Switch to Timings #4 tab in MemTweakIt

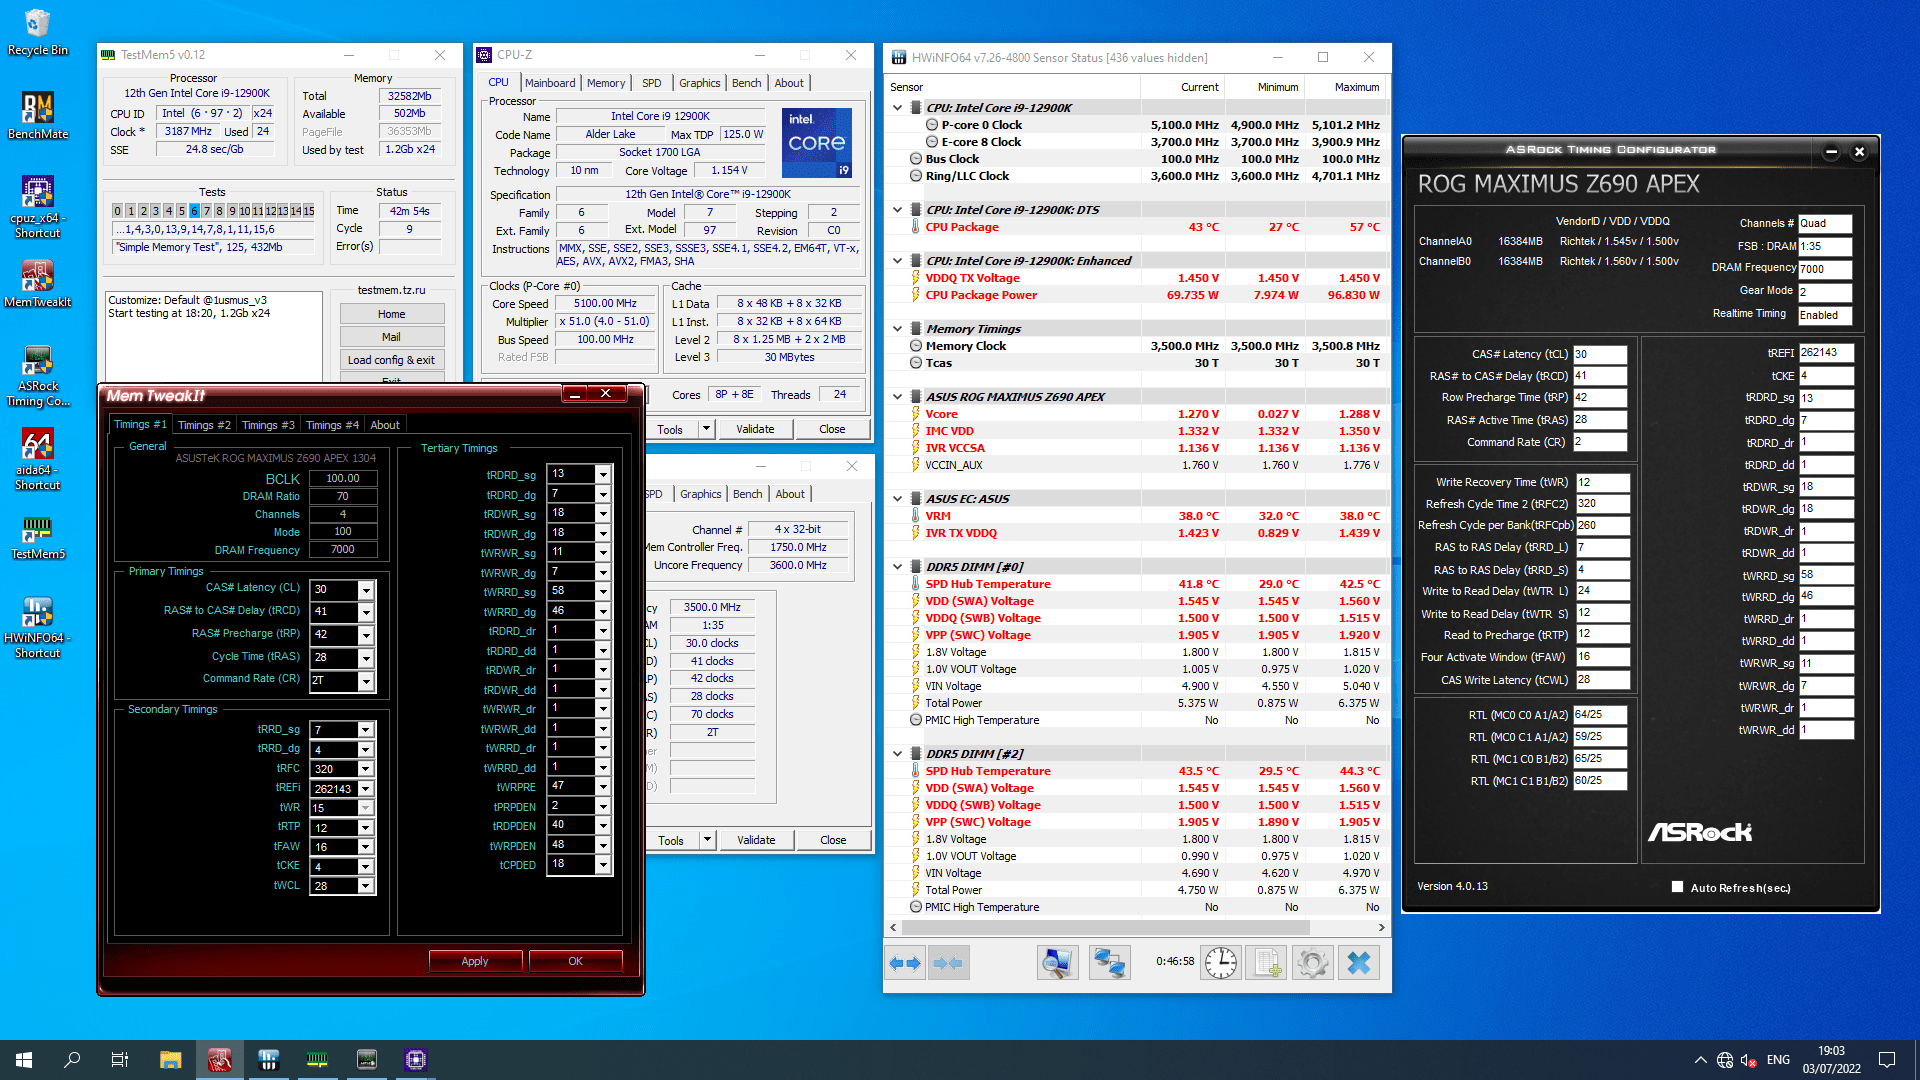pos(332,425)
